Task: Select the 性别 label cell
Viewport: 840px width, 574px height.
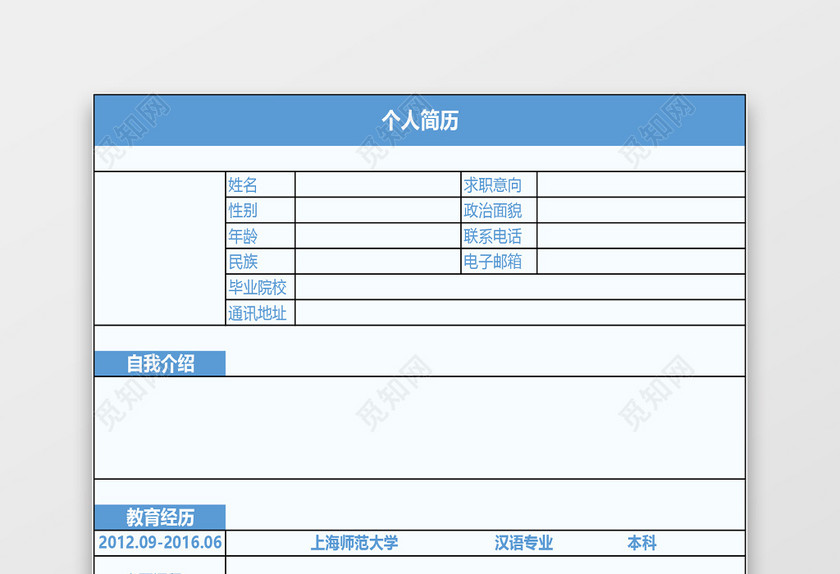Action: click(260, 210)
